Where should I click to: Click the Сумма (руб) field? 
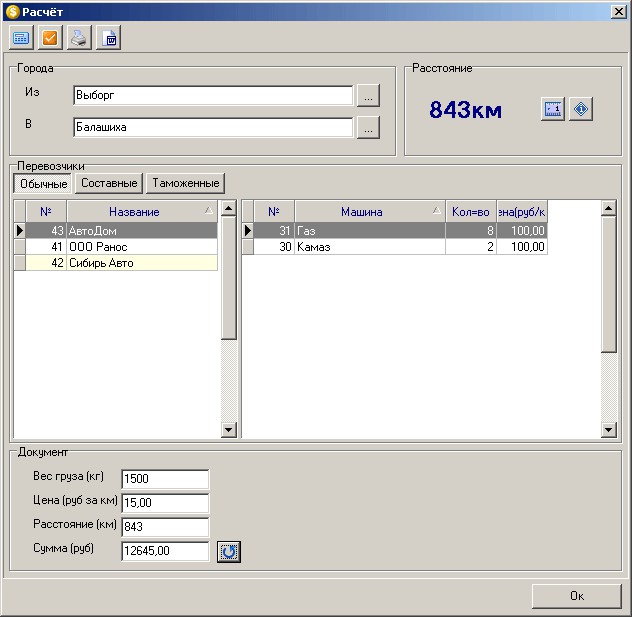[165, 551]
